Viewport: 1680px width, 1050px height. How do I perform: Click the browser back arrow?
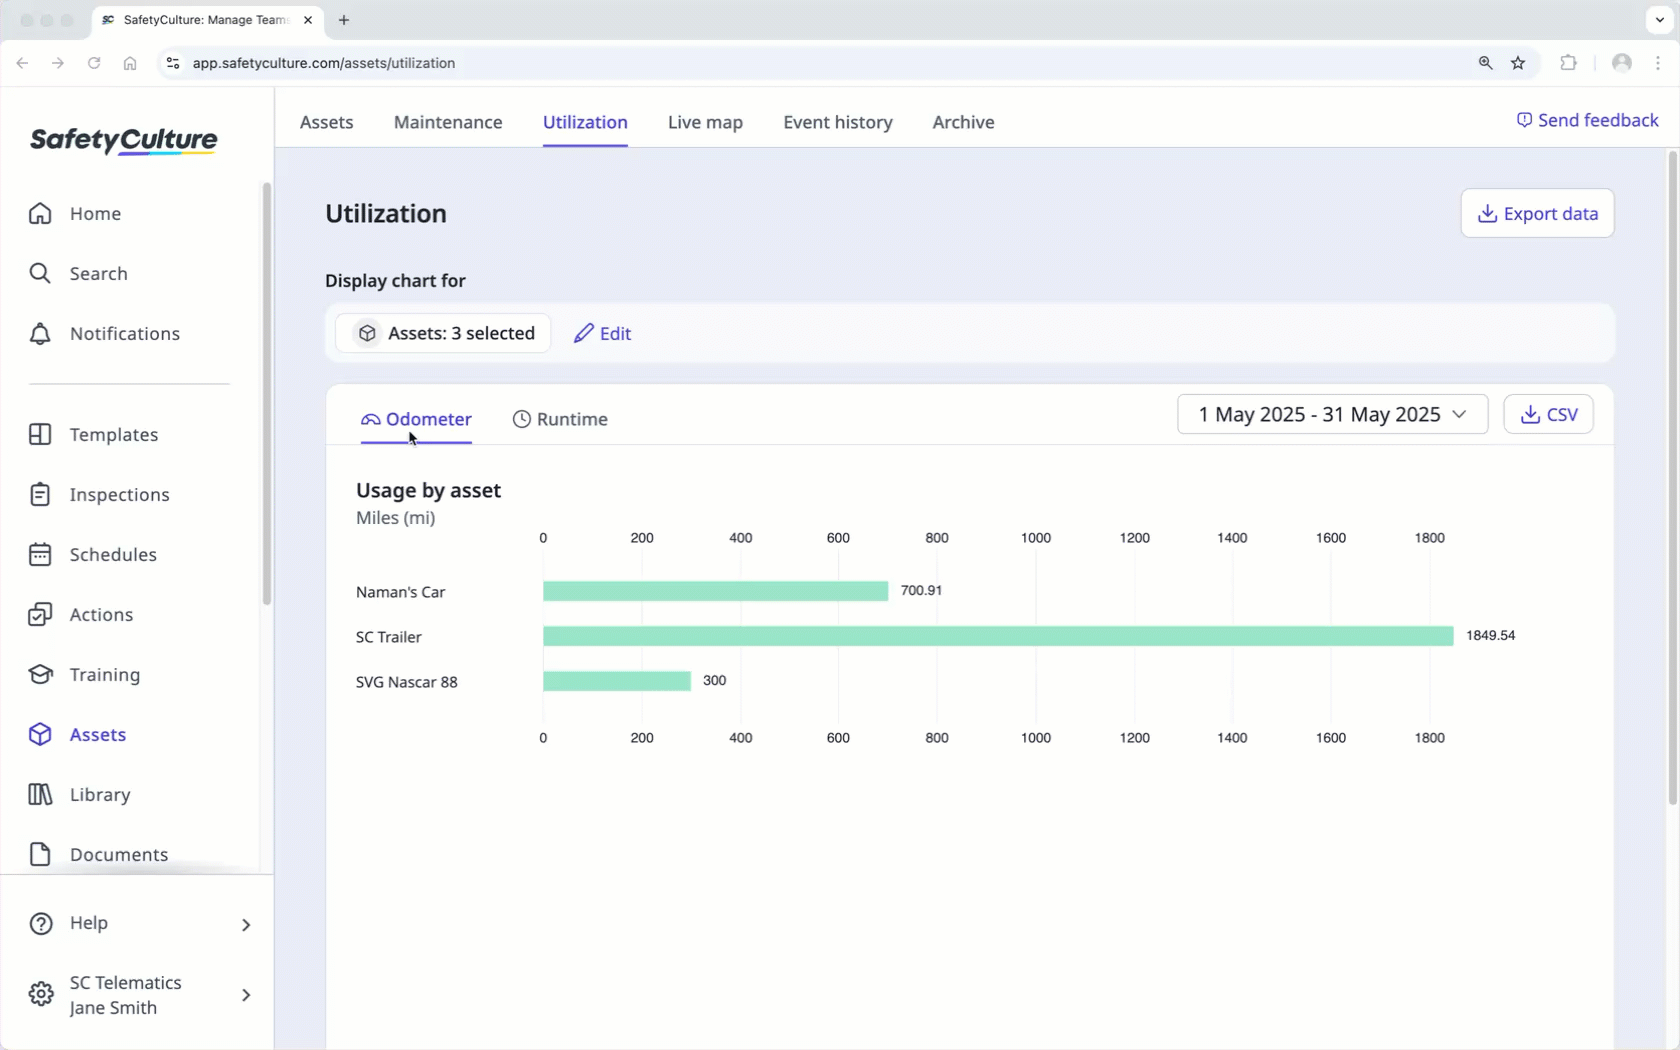[22, 63]
